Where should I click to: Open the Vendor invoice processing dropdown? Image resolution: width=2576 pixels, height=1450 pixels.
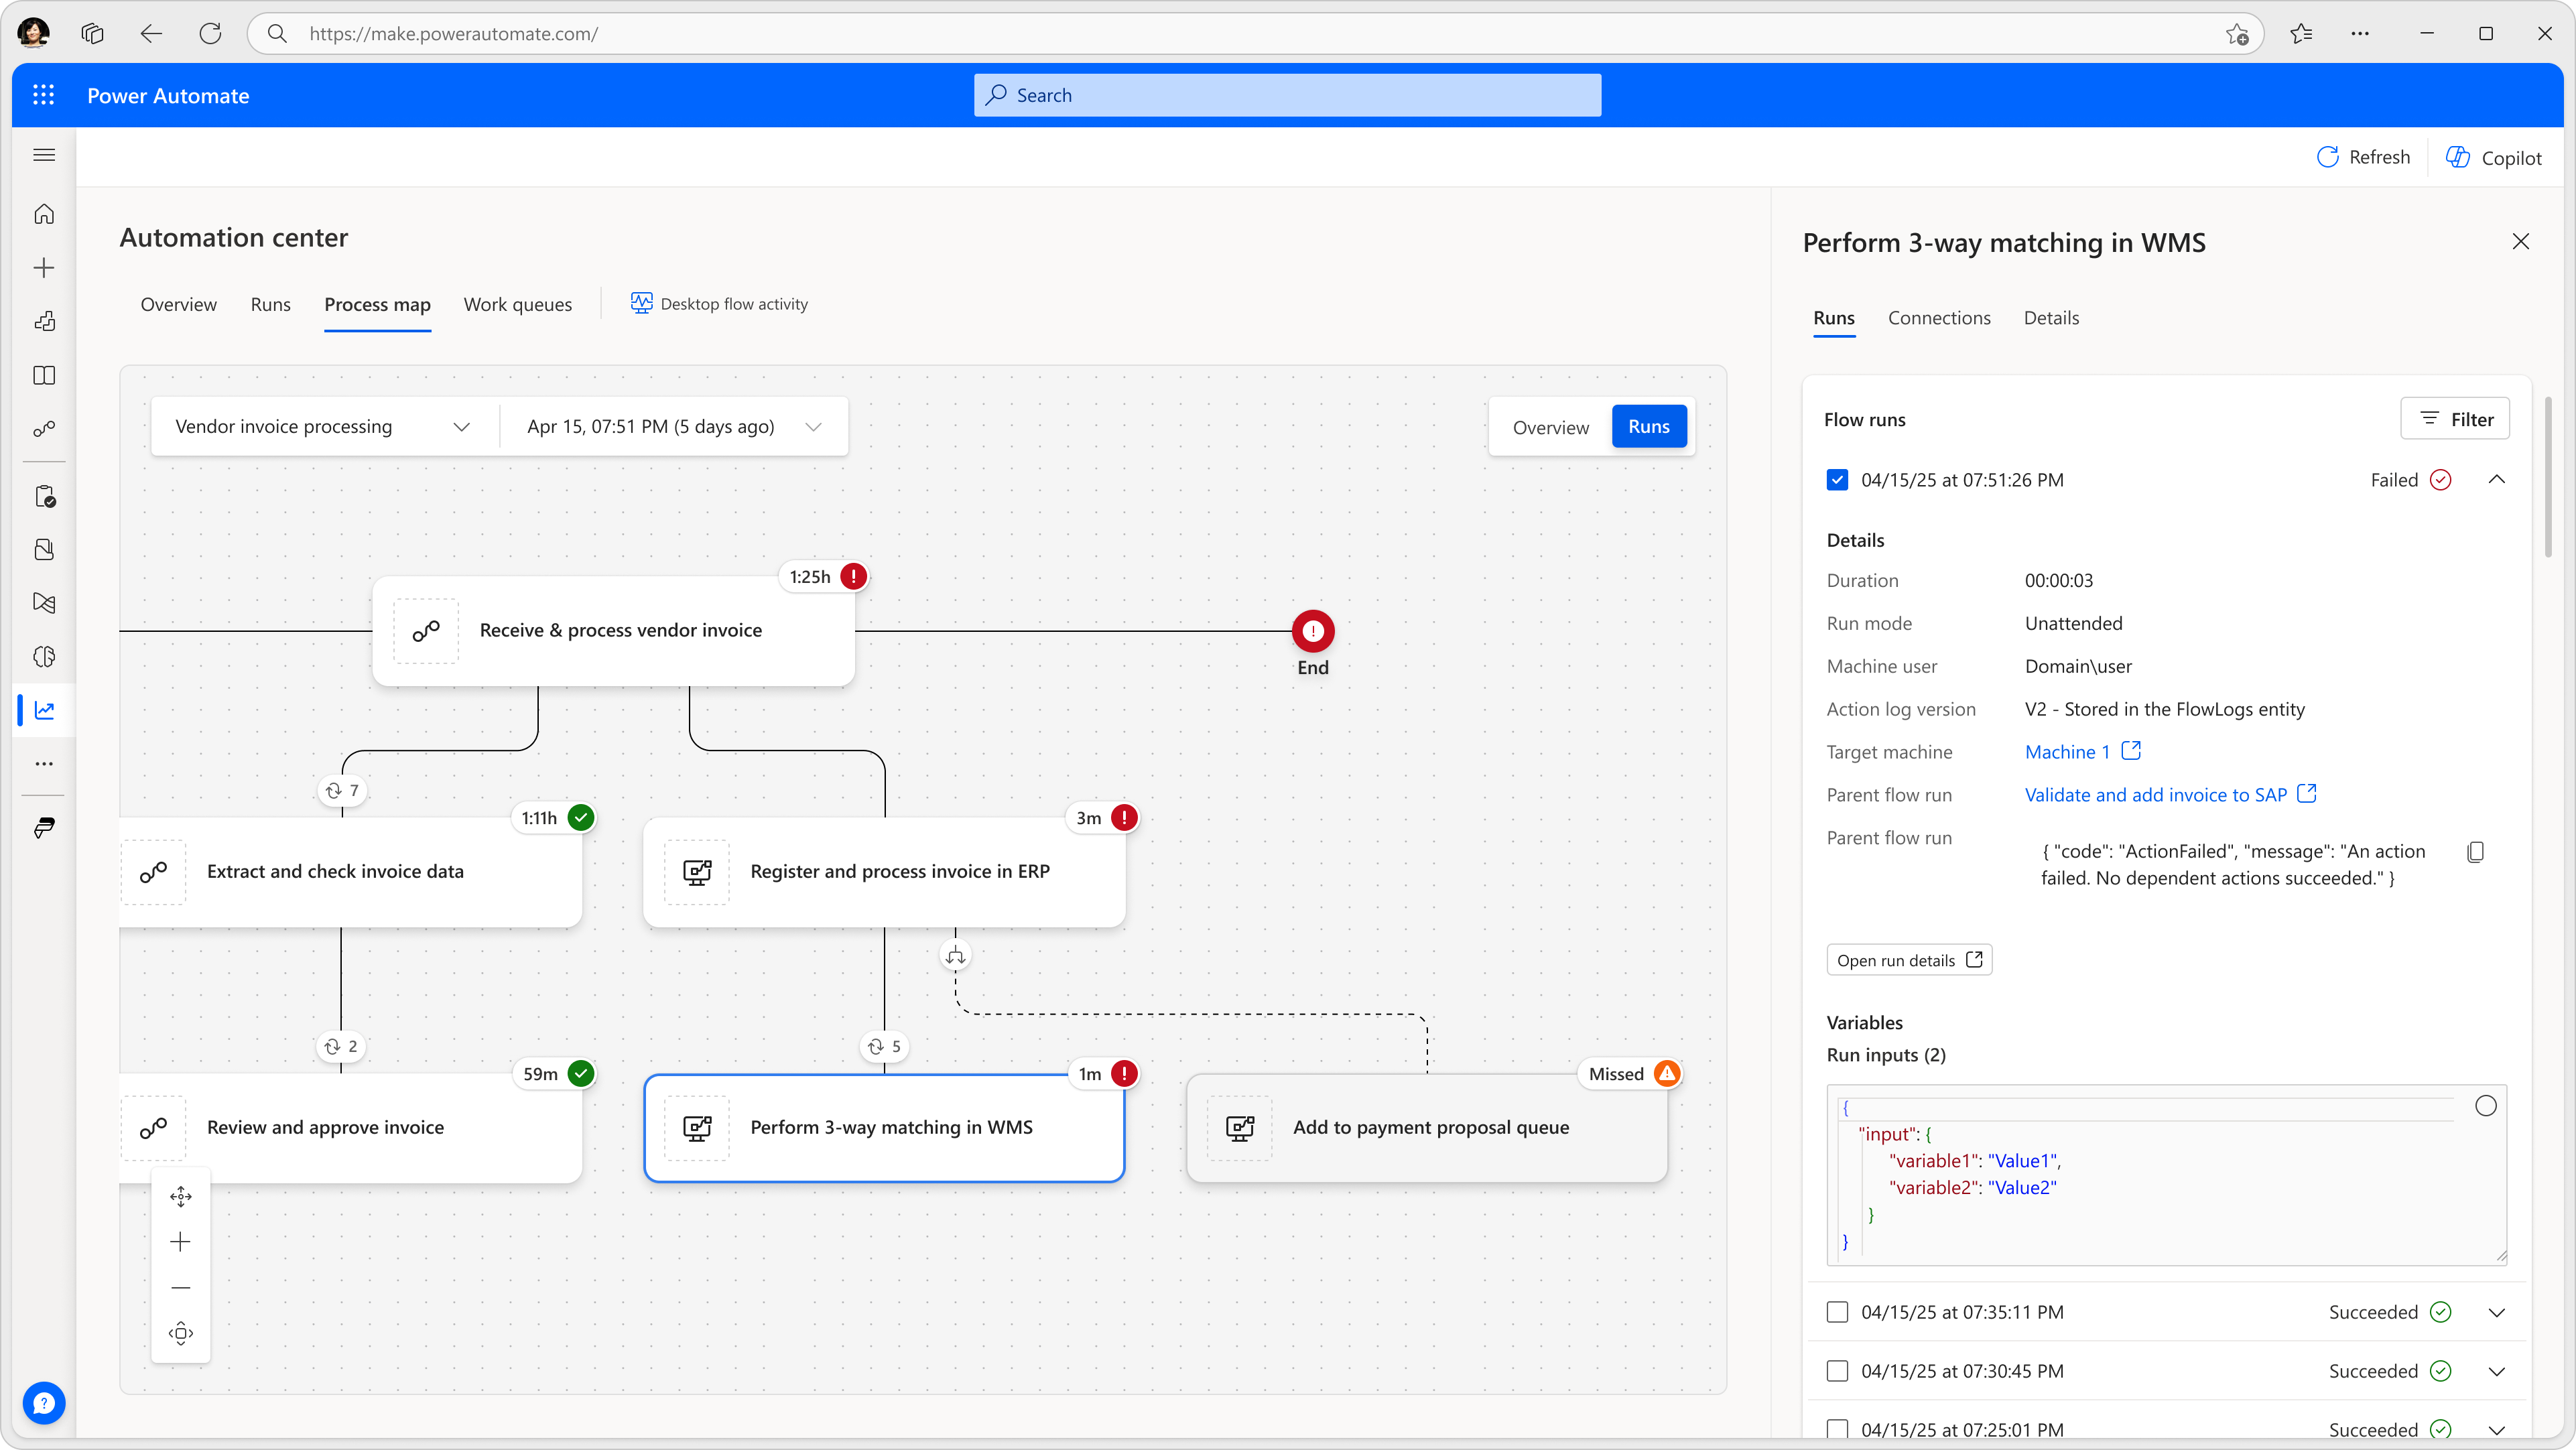point(324,427)
